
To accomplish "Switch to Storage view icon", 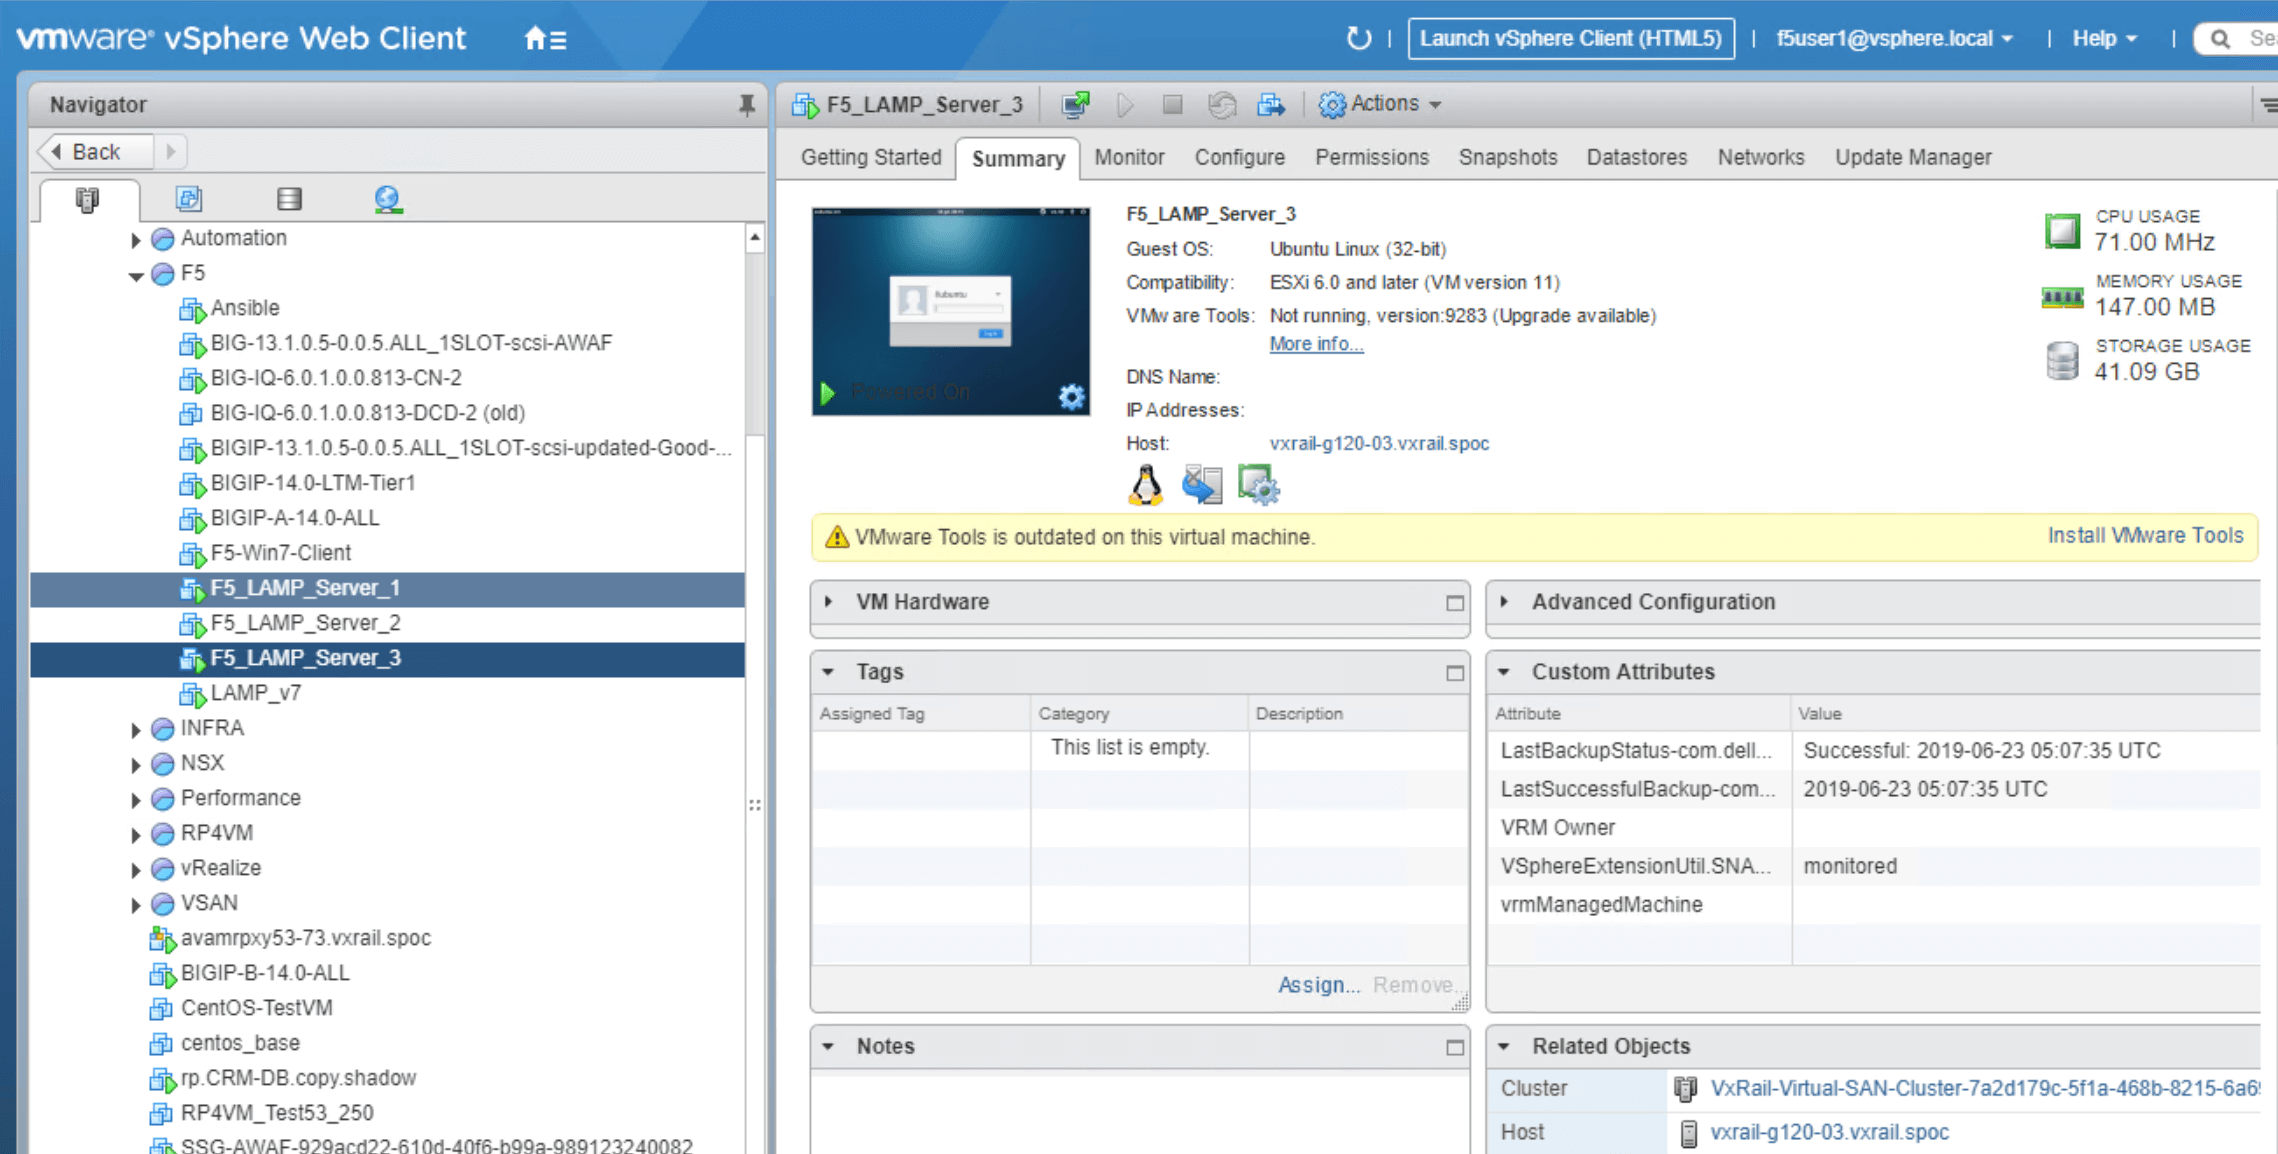I will coord(289,199).
